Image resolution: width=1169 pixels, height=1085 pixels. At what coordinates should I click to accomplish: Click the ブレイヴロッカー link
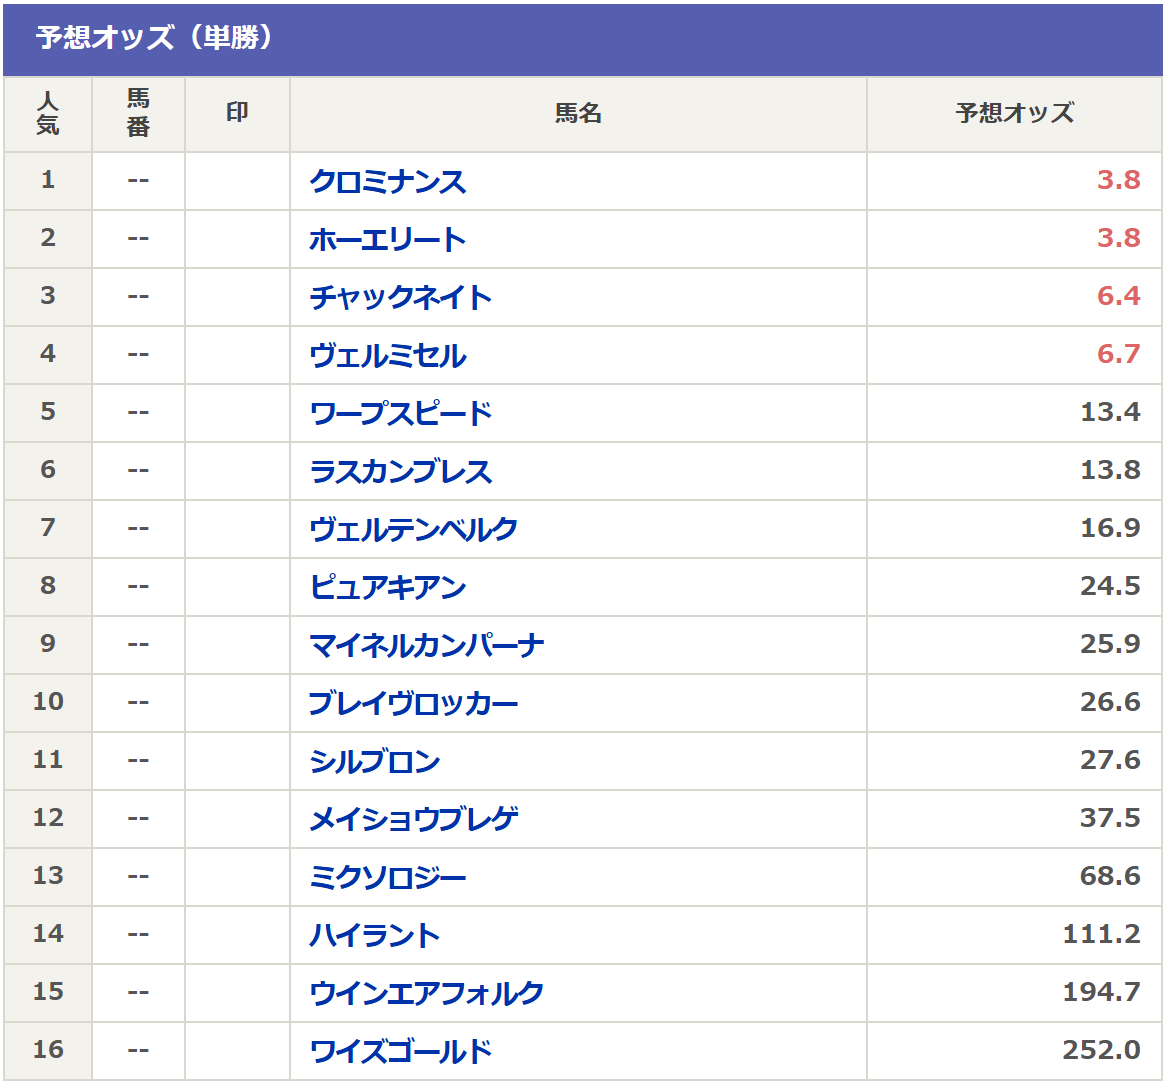point(414,703)
